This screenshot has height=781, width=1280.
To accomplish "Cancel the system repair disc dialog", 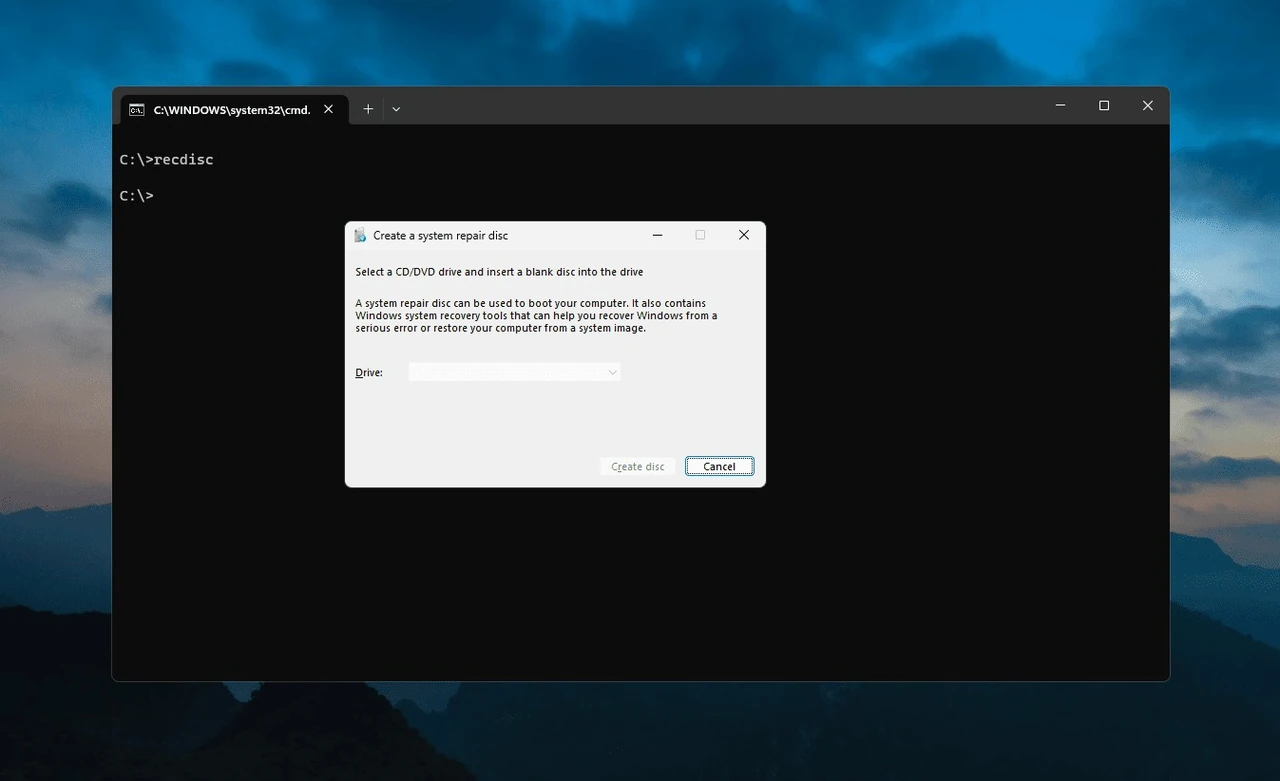I will click(720, 466).
